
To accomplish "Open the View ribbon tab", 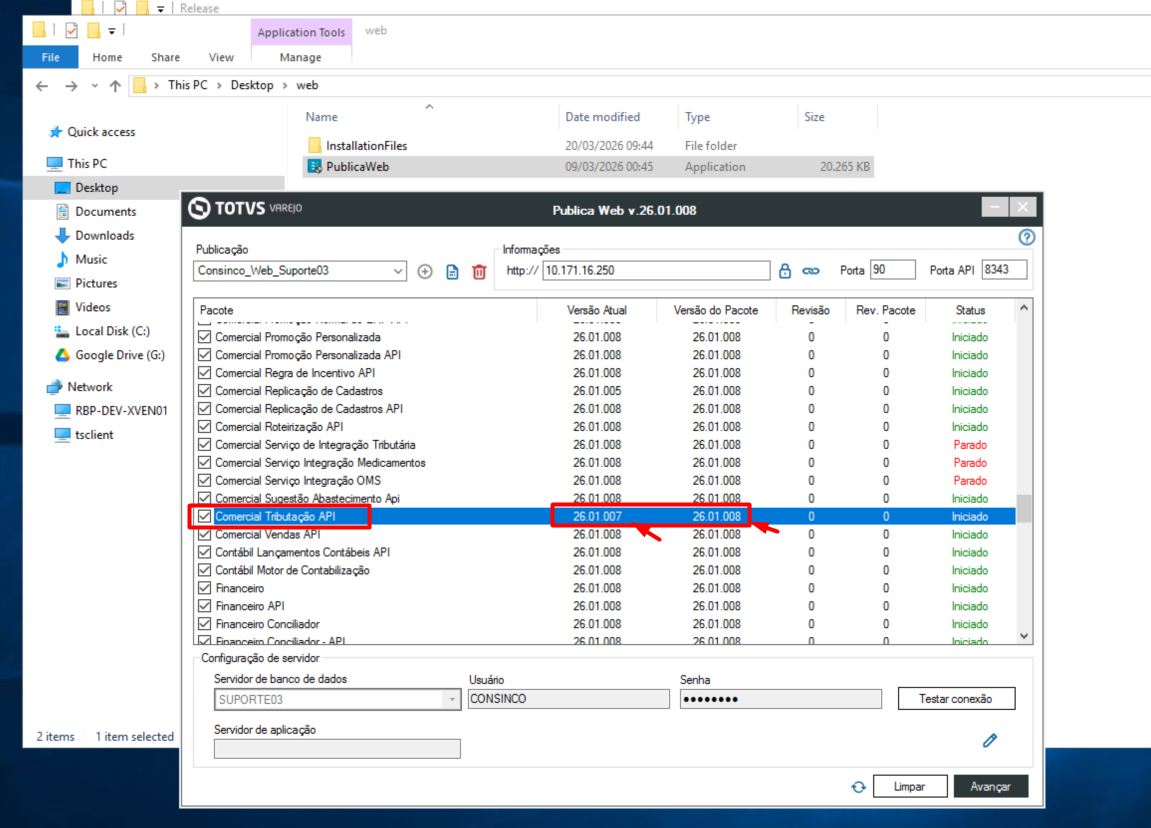I will pyautogui.click(x=221, y=57).
